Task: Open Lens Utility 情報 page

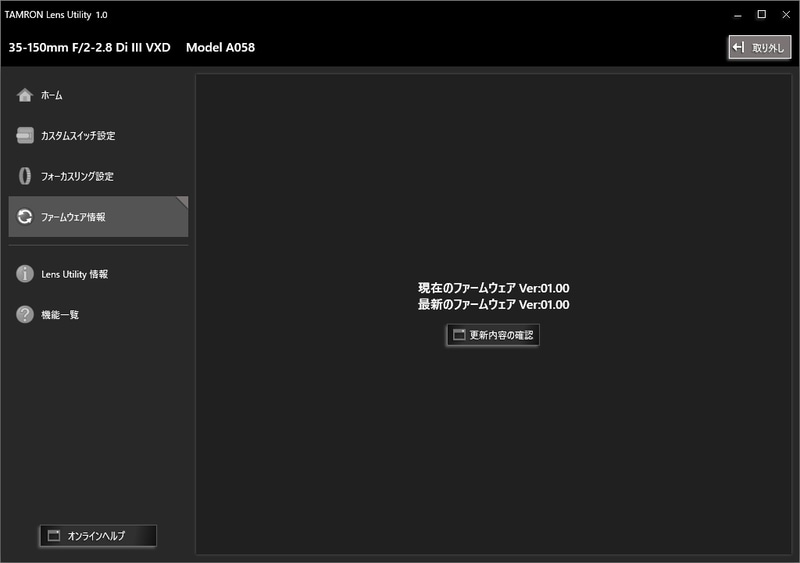Action: coord(74,274)
